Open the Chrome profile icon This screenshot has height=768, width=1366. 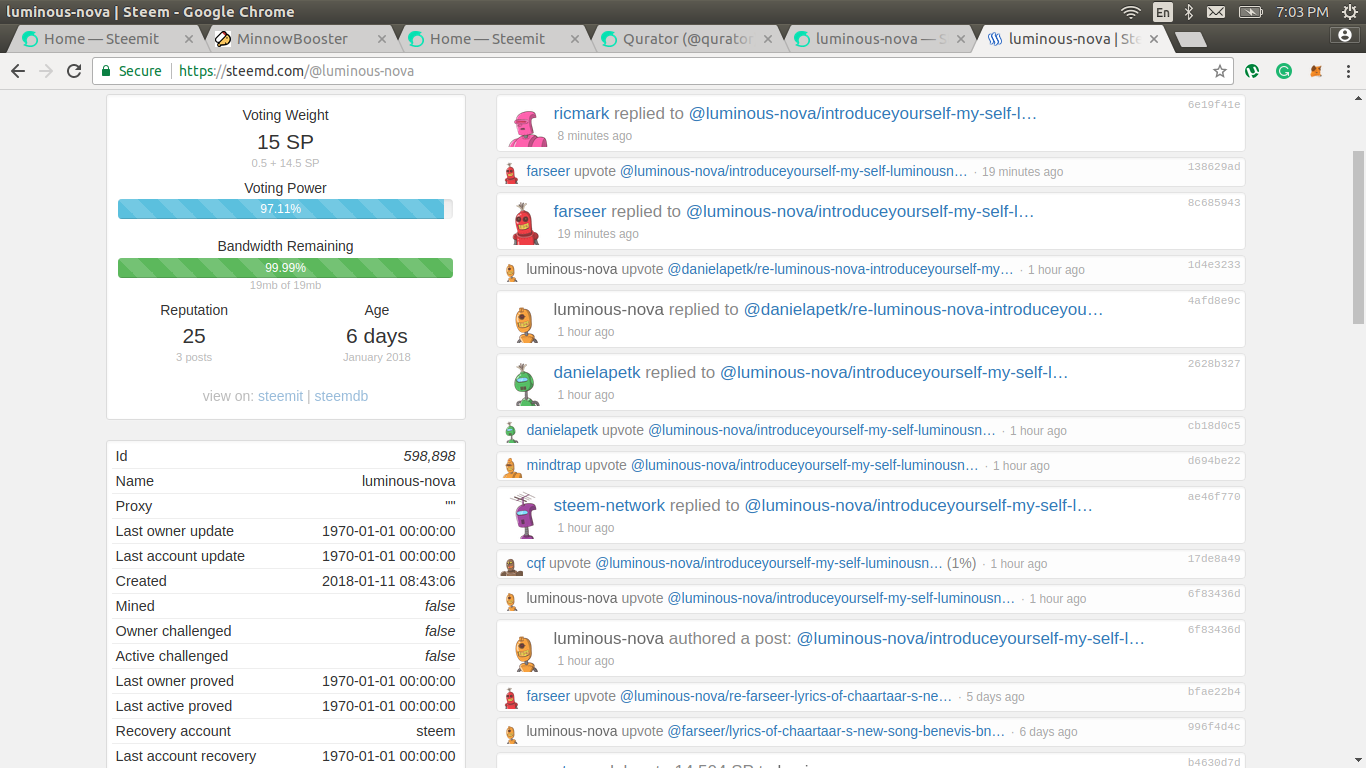point(1346,35)
